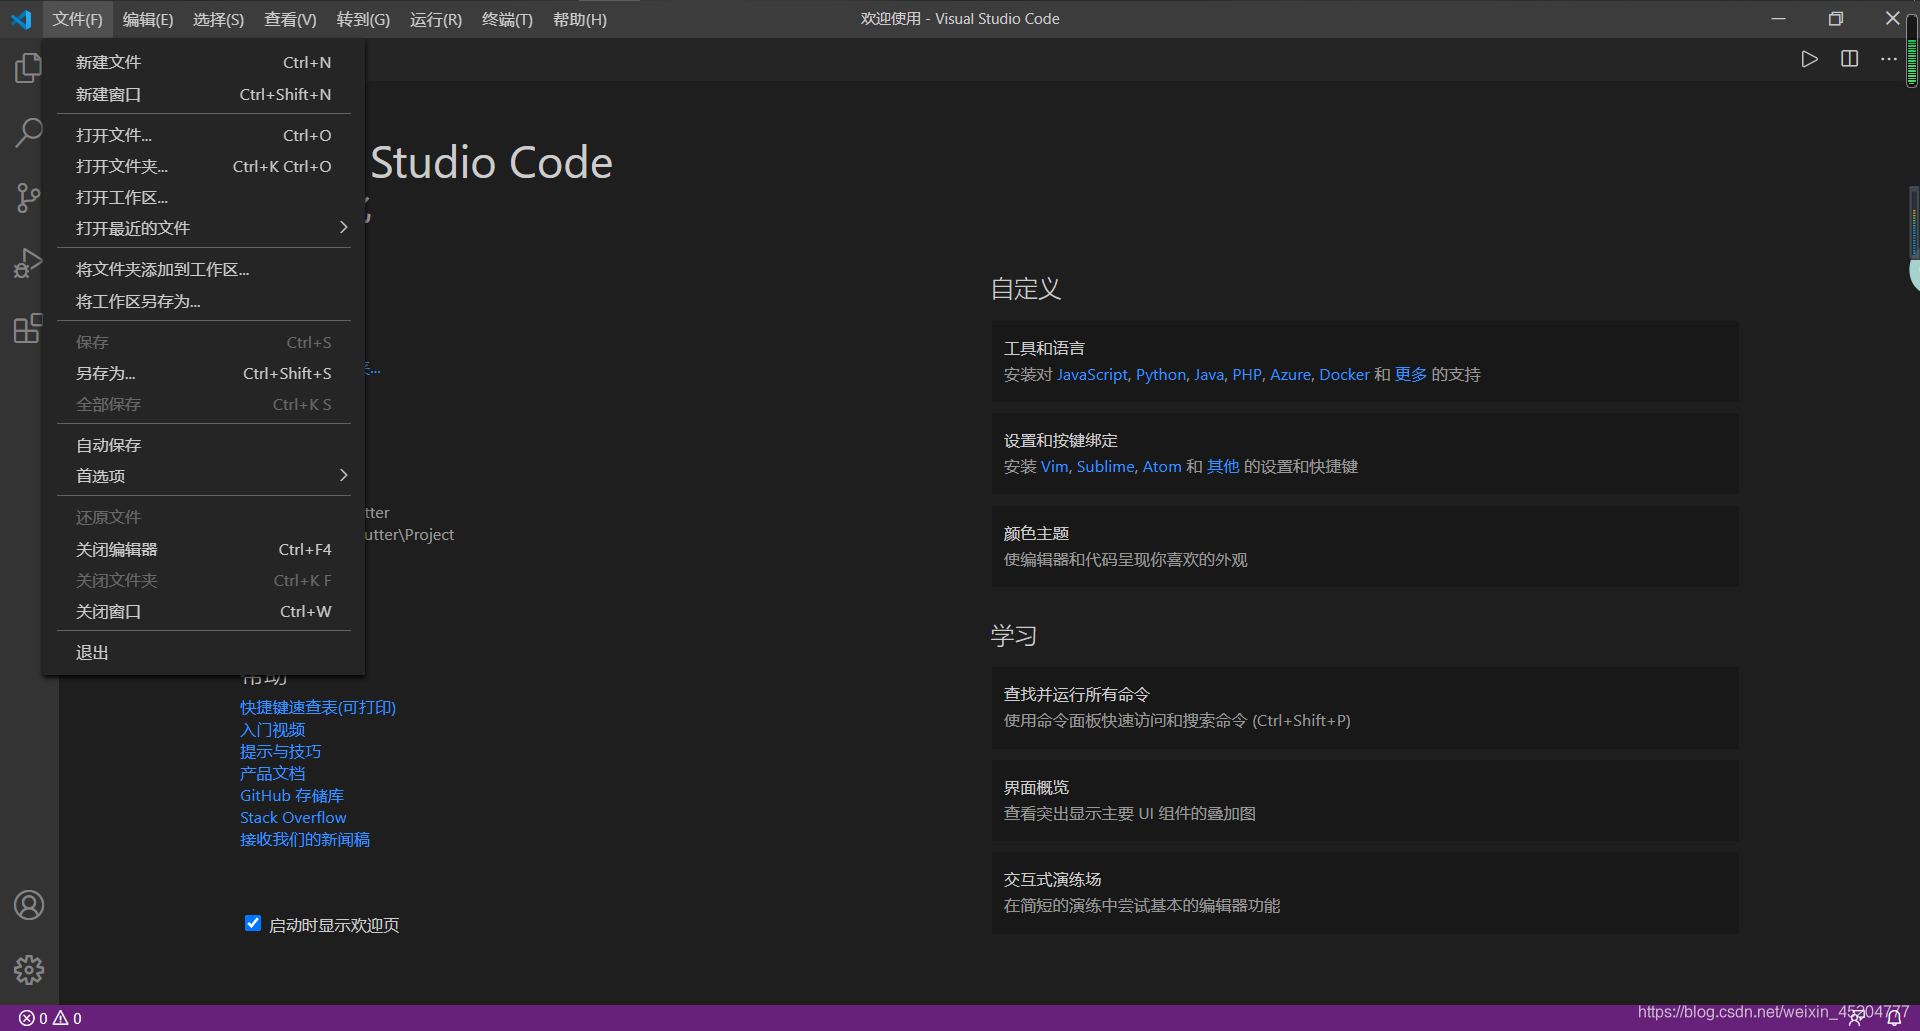Open 接收我们的新闻稿 link
The image size is (1920, 1031).
pos(305,839)
